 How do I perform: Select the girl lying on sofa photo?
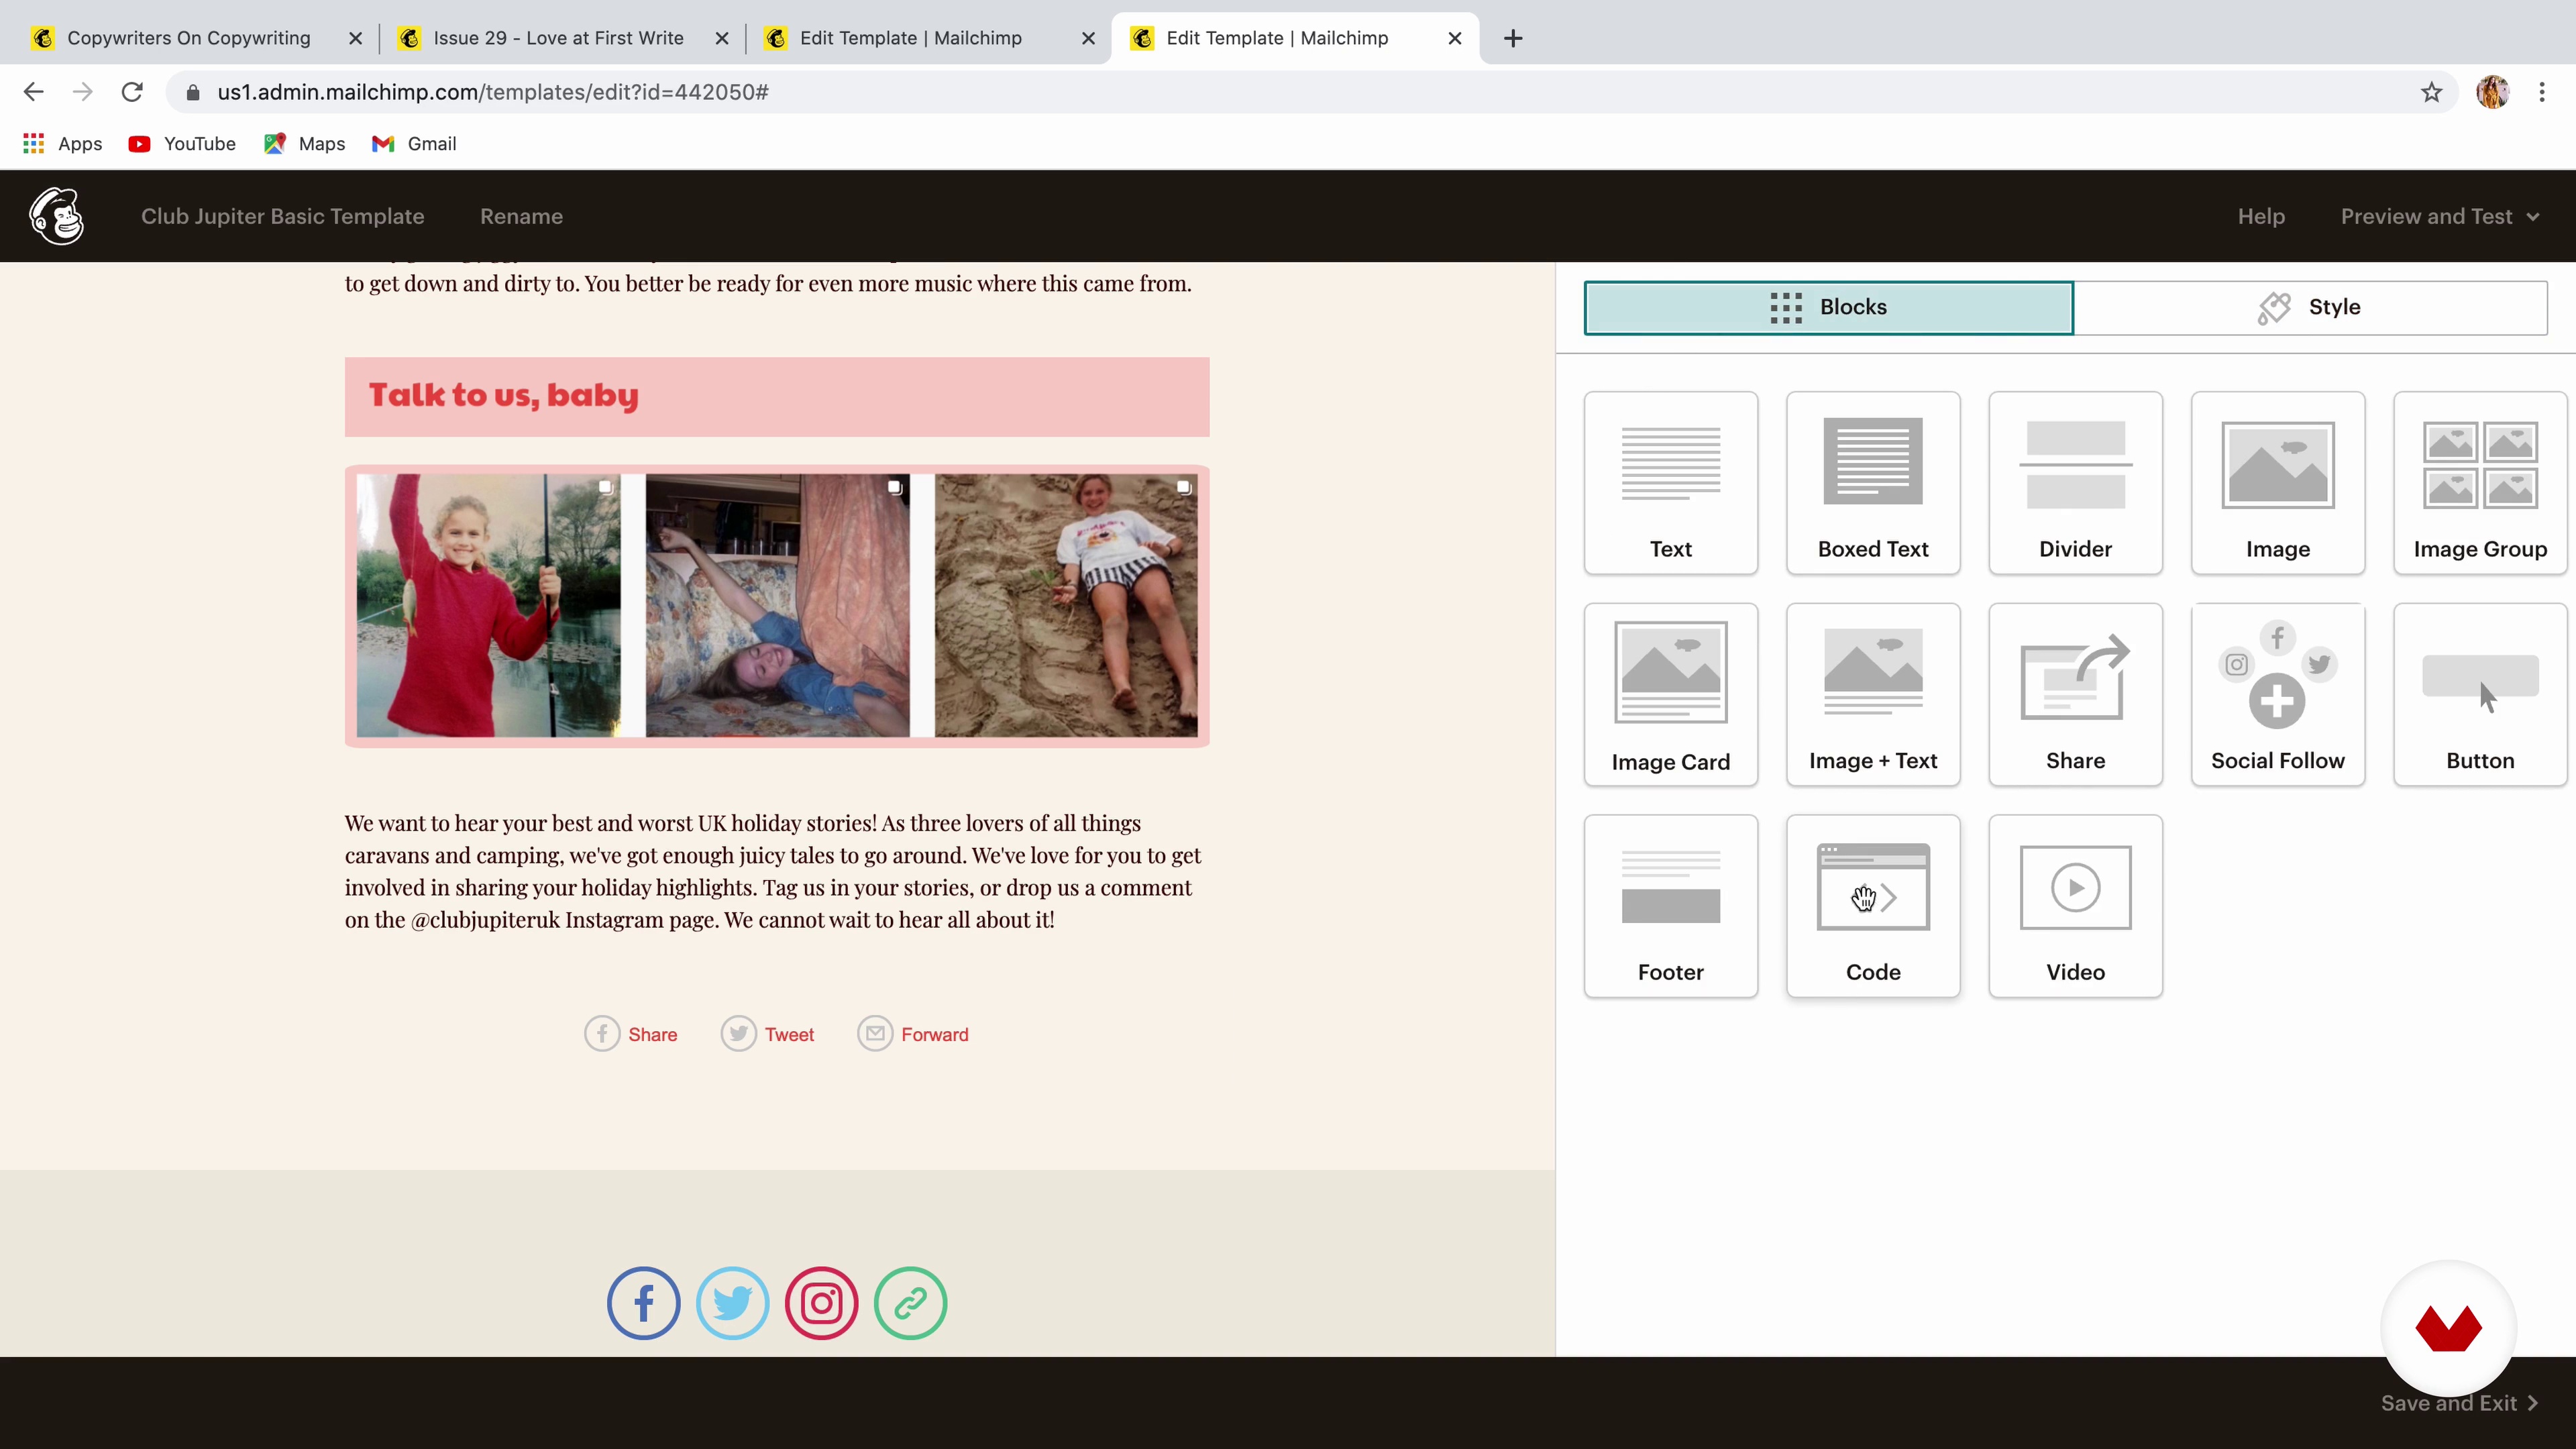[777, 605]
